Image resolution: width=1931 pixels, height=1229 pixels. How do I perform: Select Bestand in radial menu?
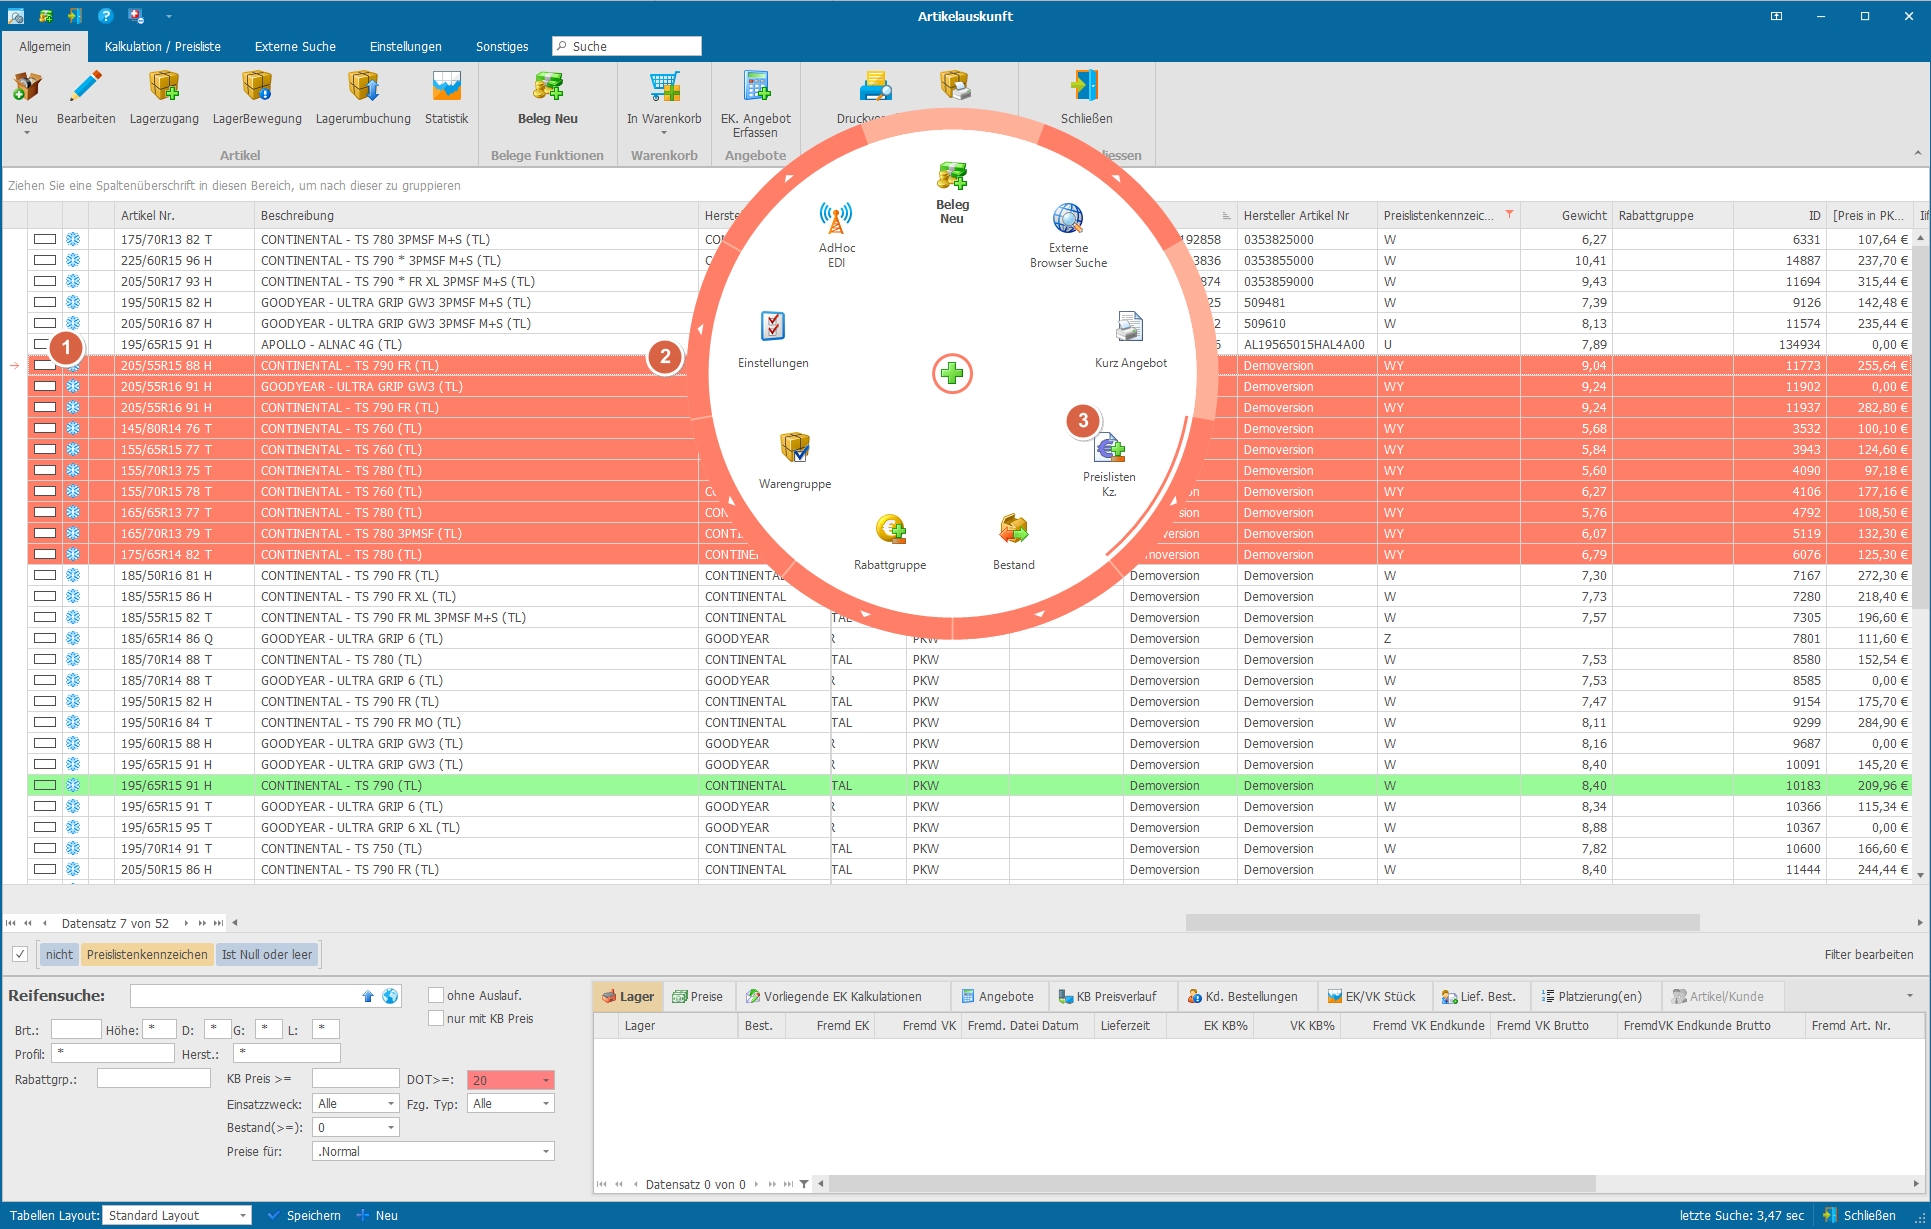(1013, 541)
